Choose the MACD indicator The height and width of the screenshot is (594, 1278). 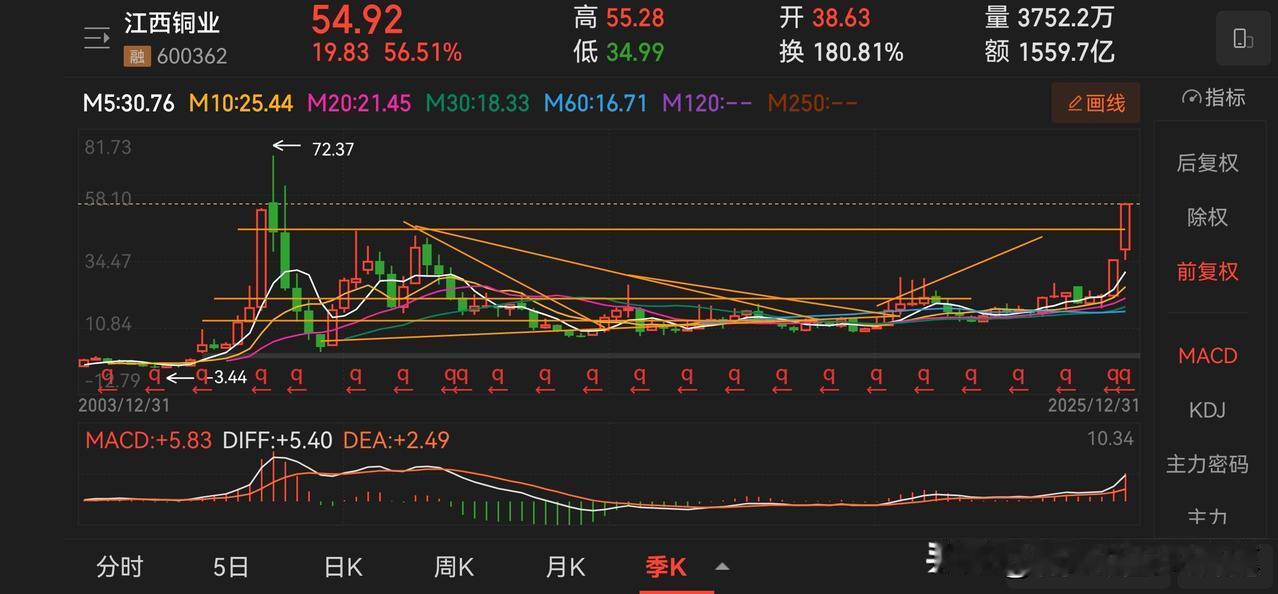pyautogui.click(x=1207, y=356)
